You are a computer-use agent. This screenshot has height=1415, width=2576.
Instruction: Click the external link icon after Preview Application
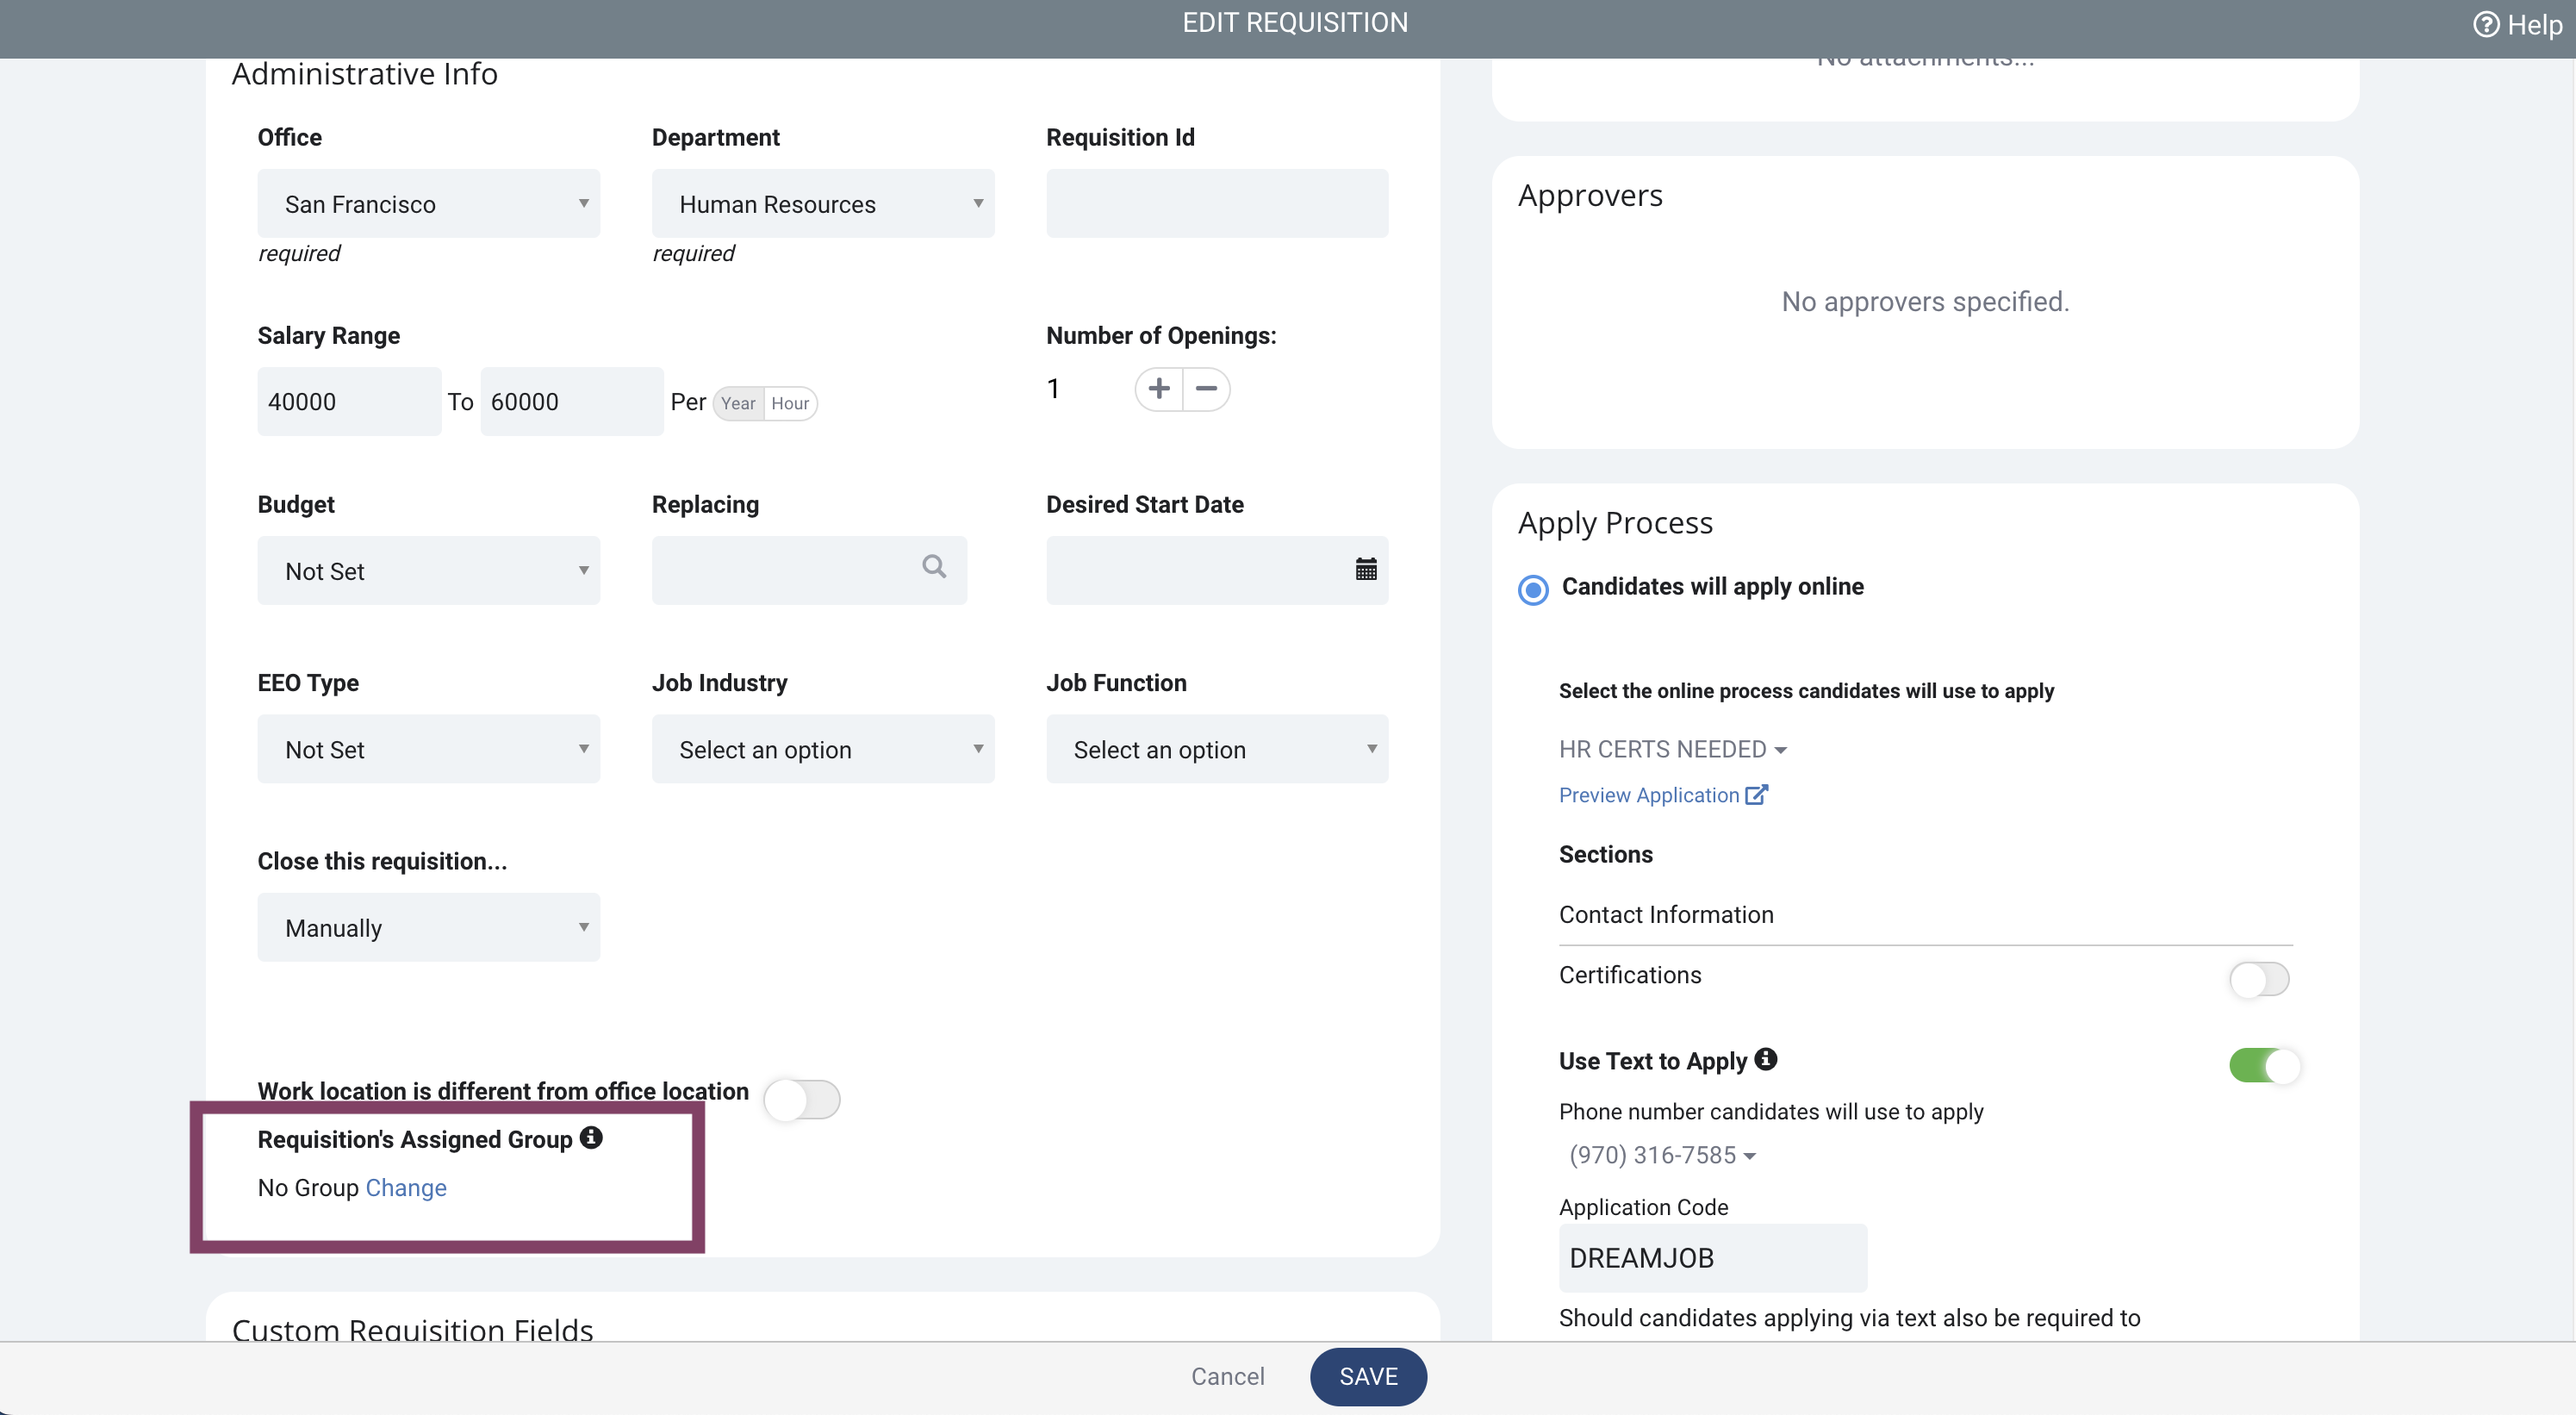click(1757, 794)
